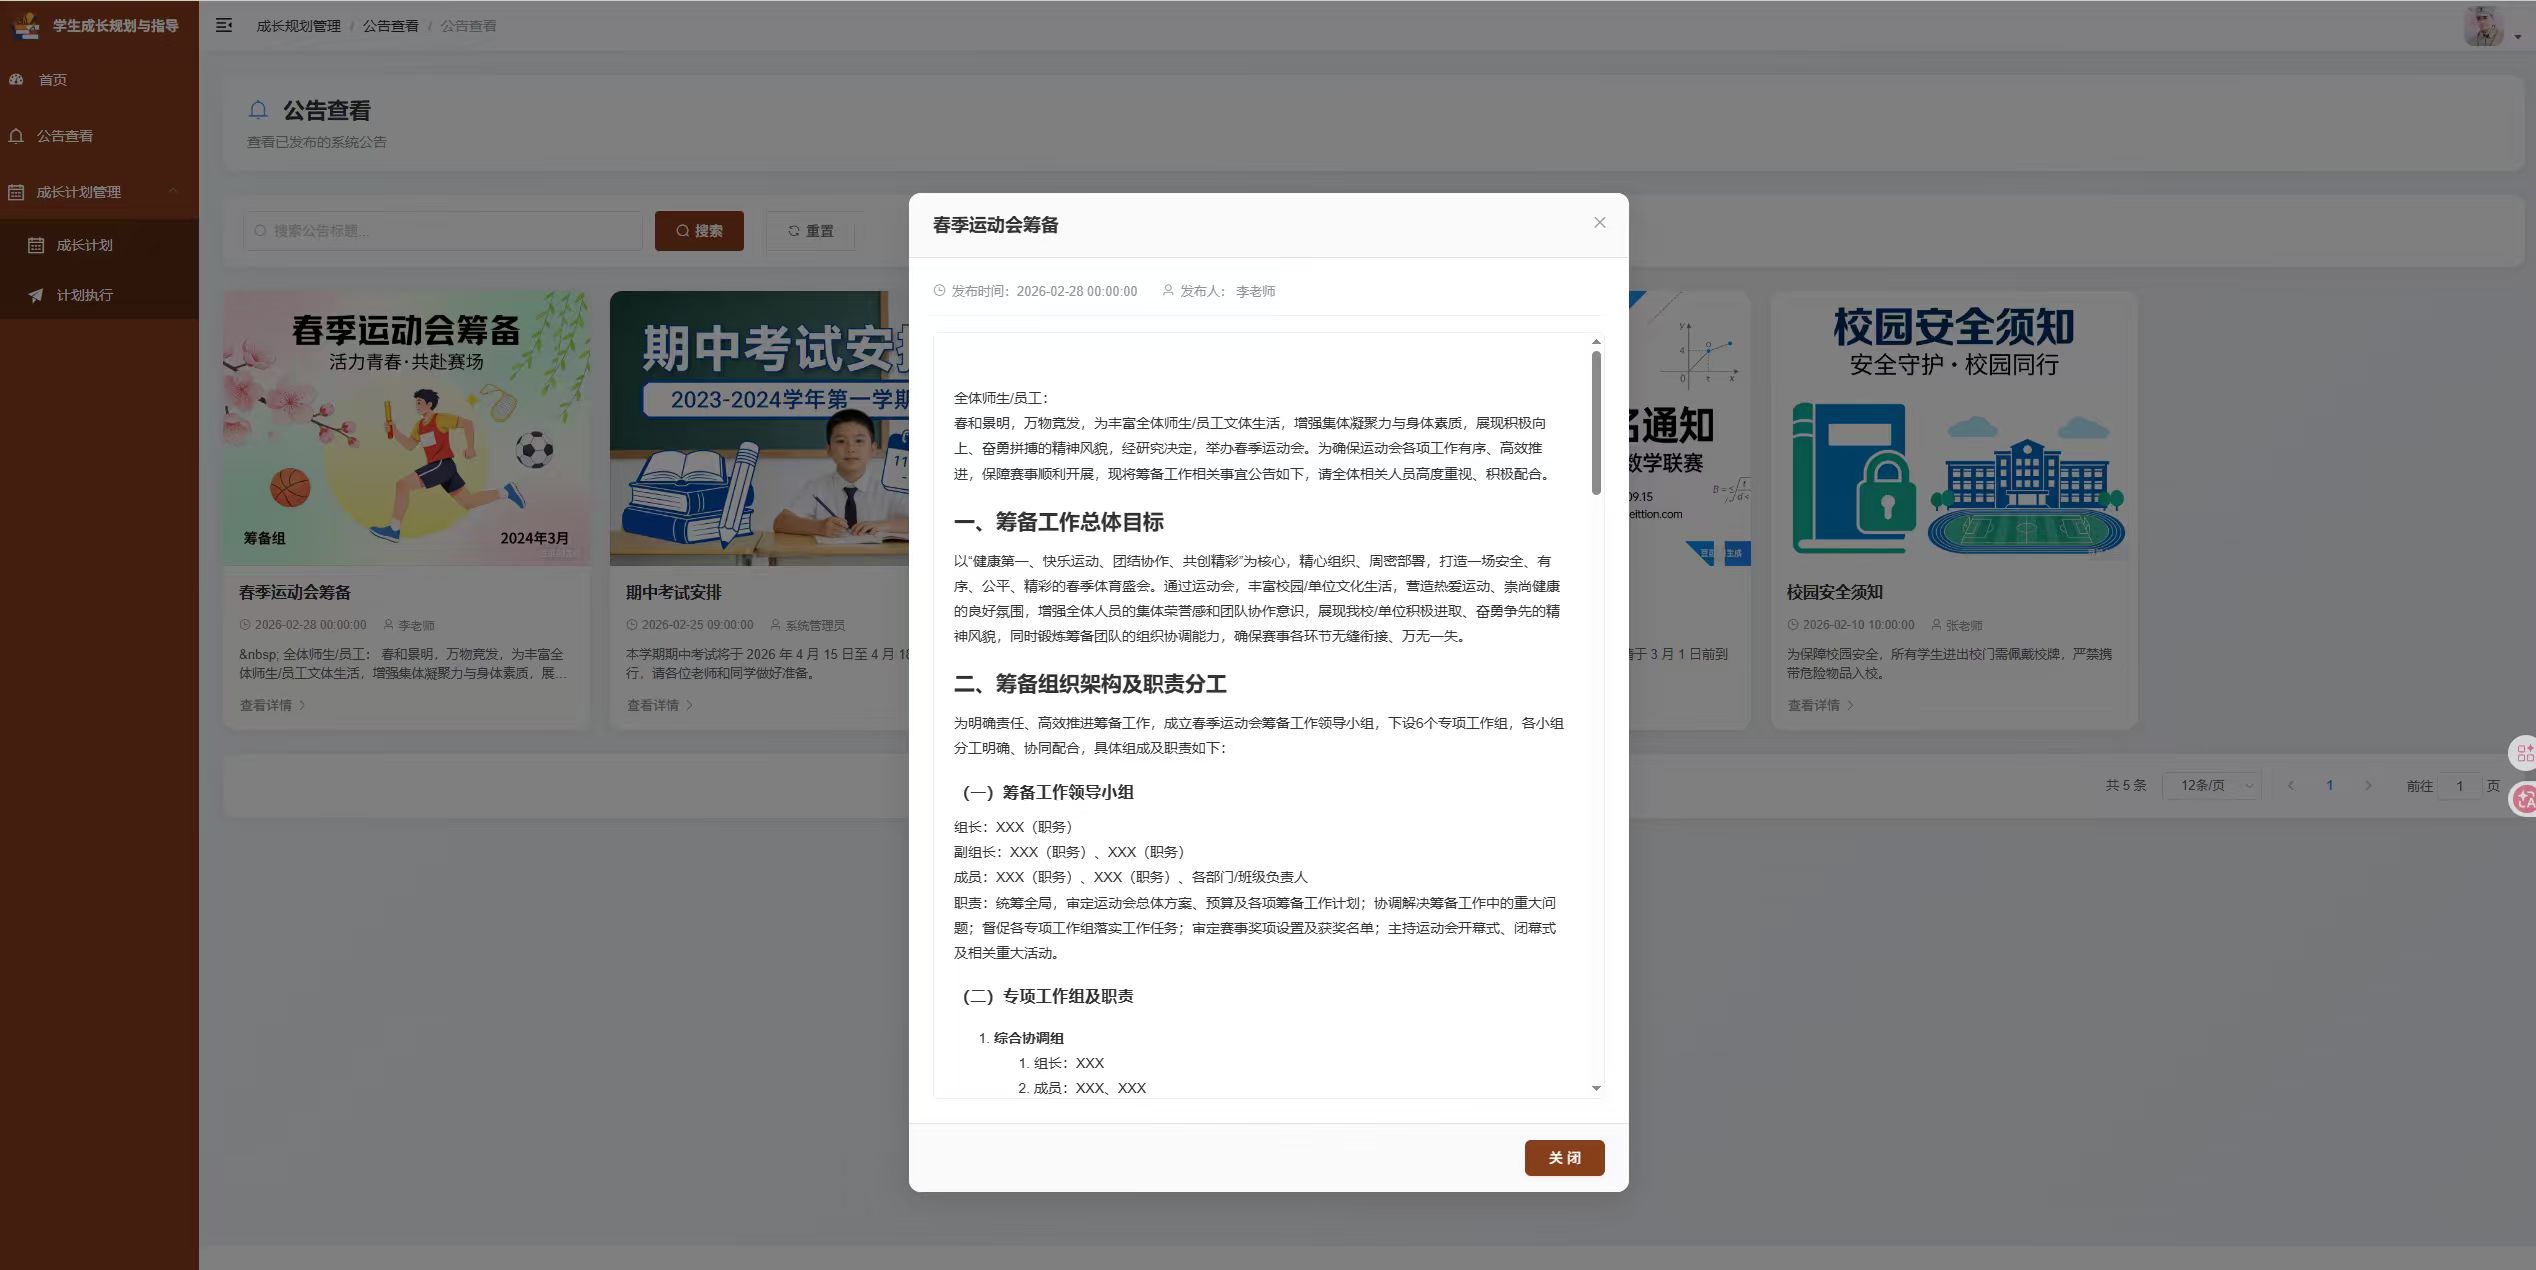Image resolution: width=2536 pixels, height=1270 pixels.
Task: Click the 前往 page number input field
Action: tap(2460, 786)
